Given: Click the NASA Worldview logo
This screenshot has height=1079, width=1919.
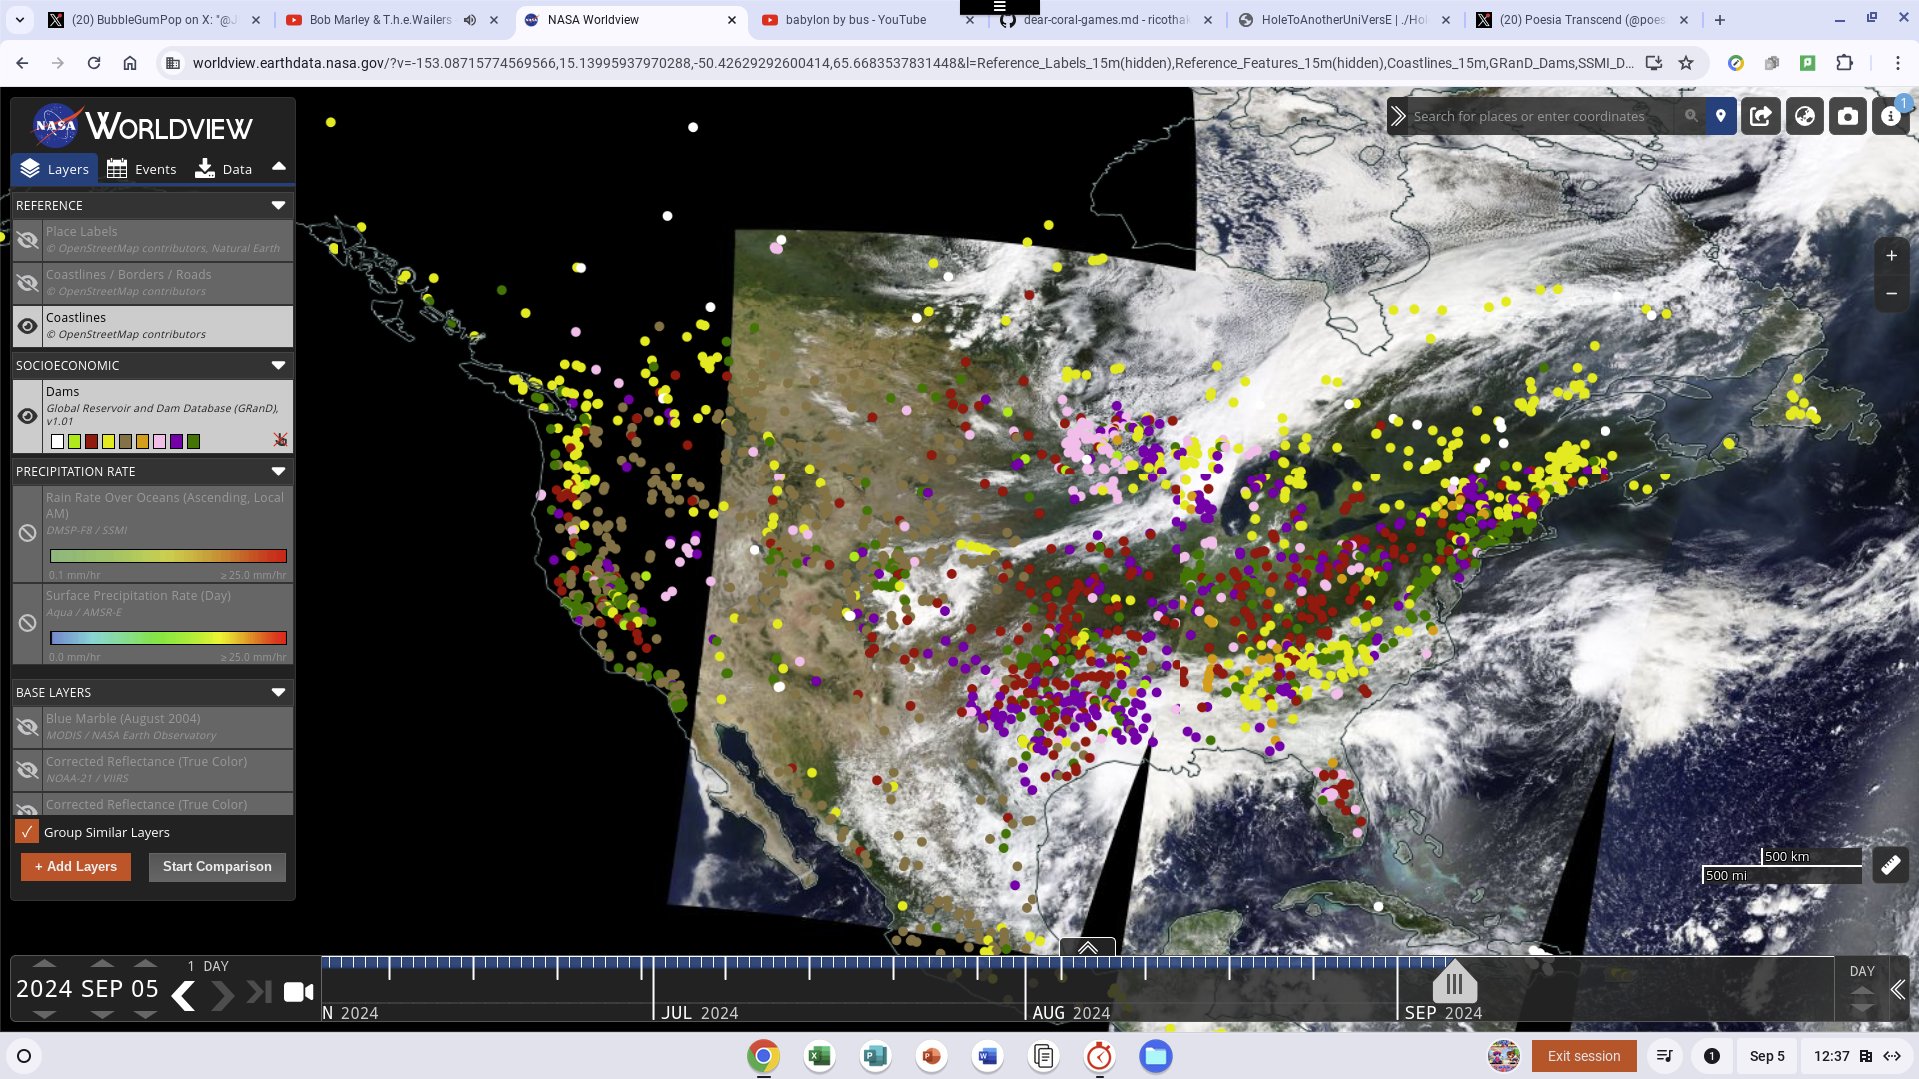Looking at the screenshot, I should [x=142, y=127].
